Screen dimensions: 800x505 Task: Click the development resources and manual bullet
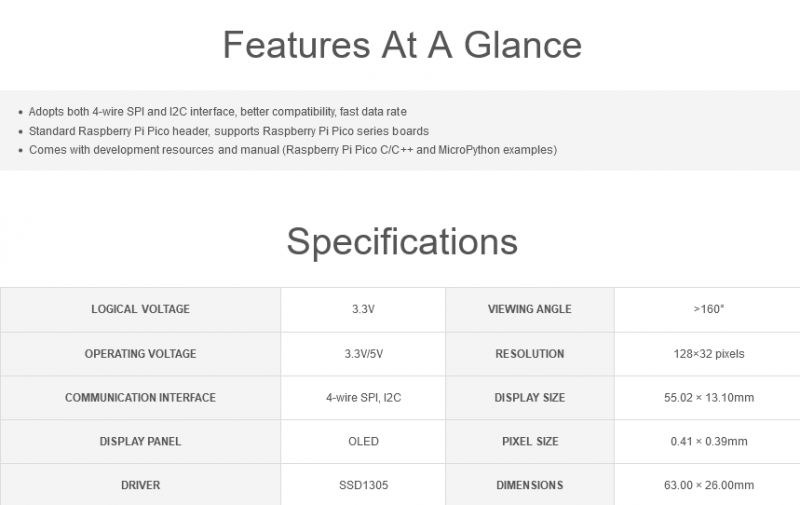(293, 150)
